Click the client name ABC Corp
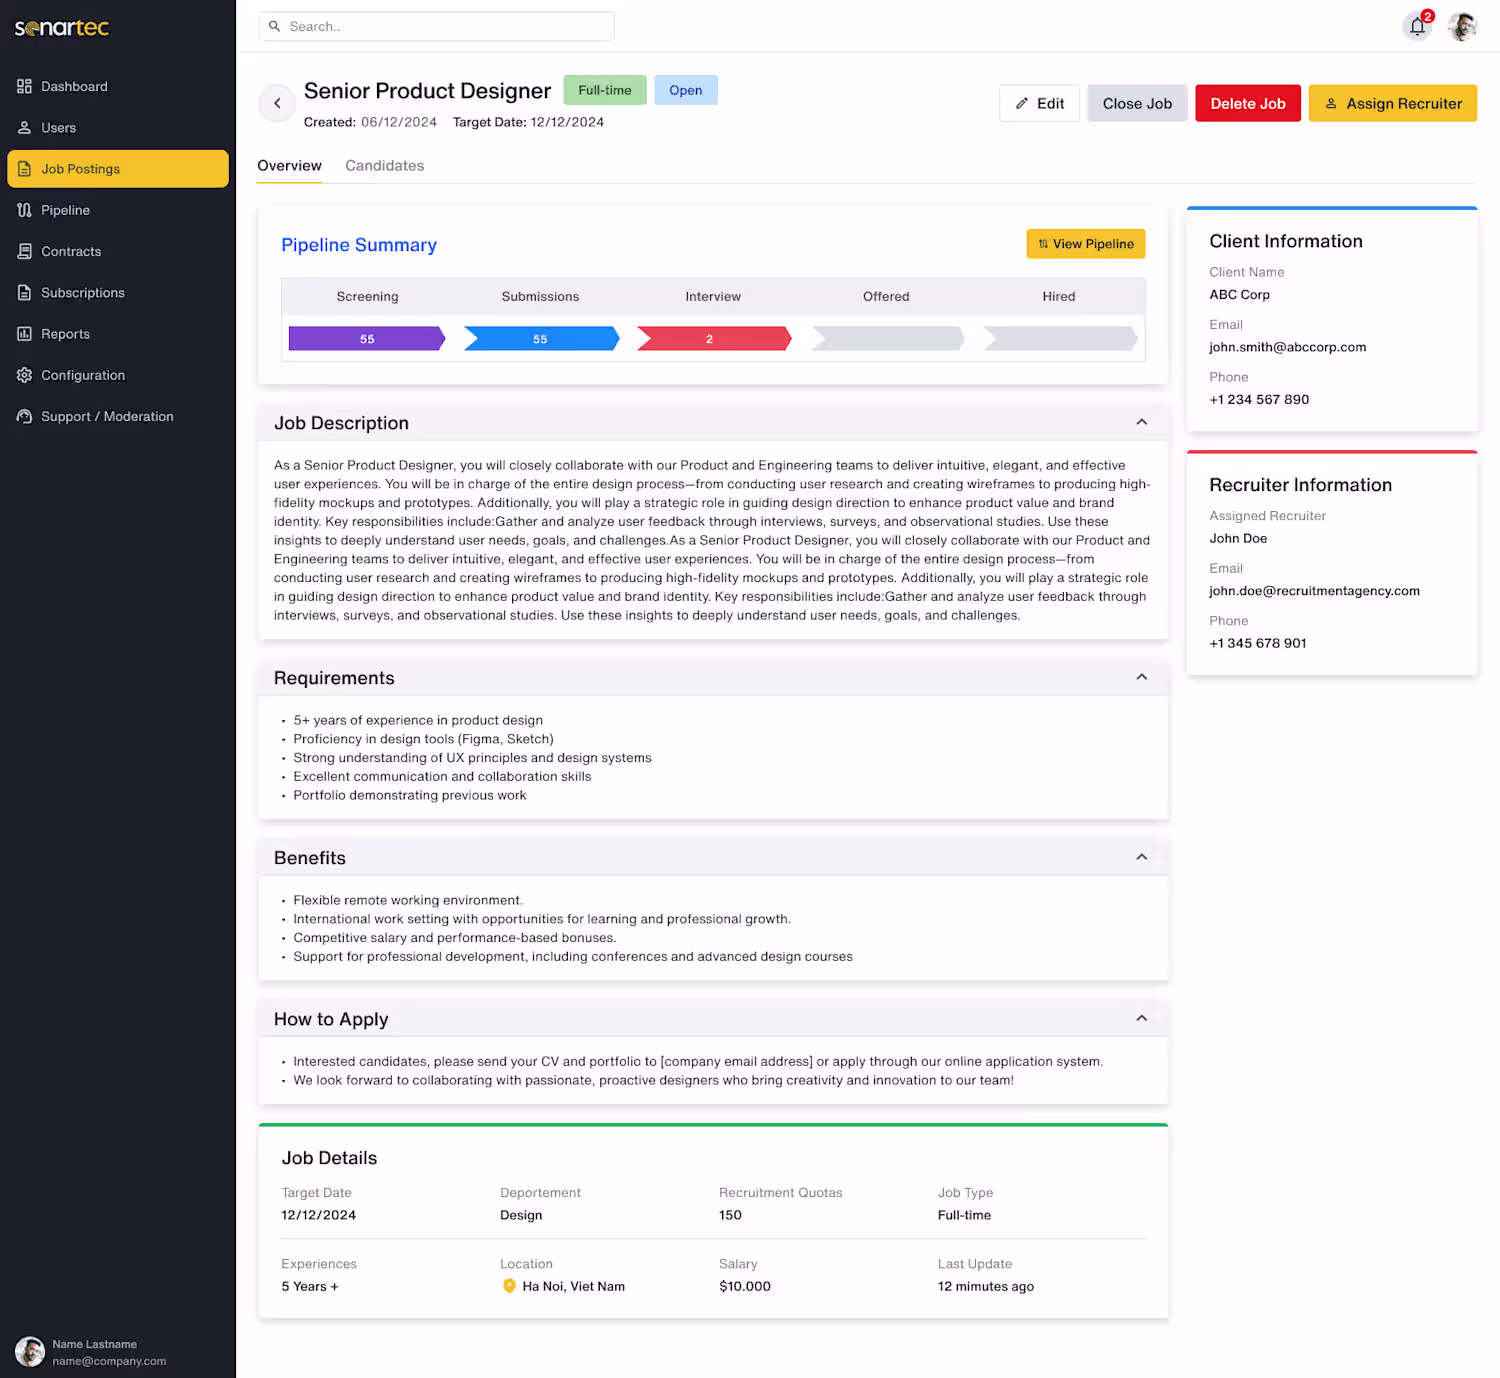This screenshot has width=1500, height=1378. 1240,295
